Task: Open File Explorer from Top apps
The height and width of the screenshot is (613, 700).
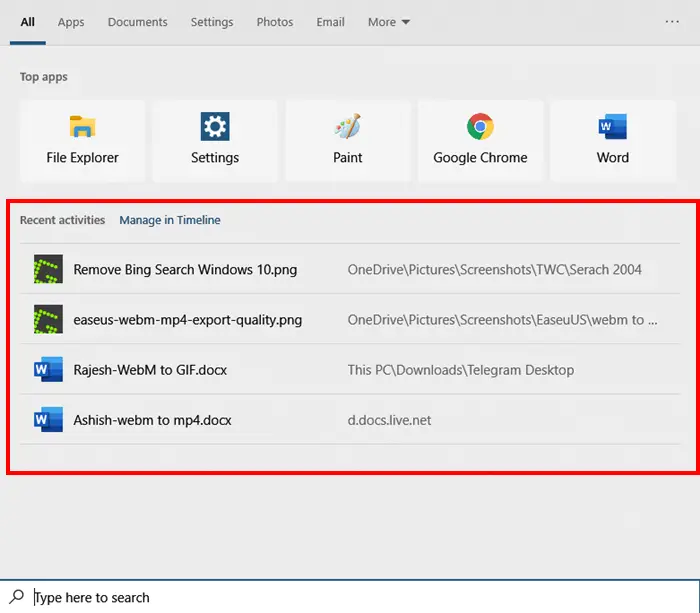Action: (82, 140)
